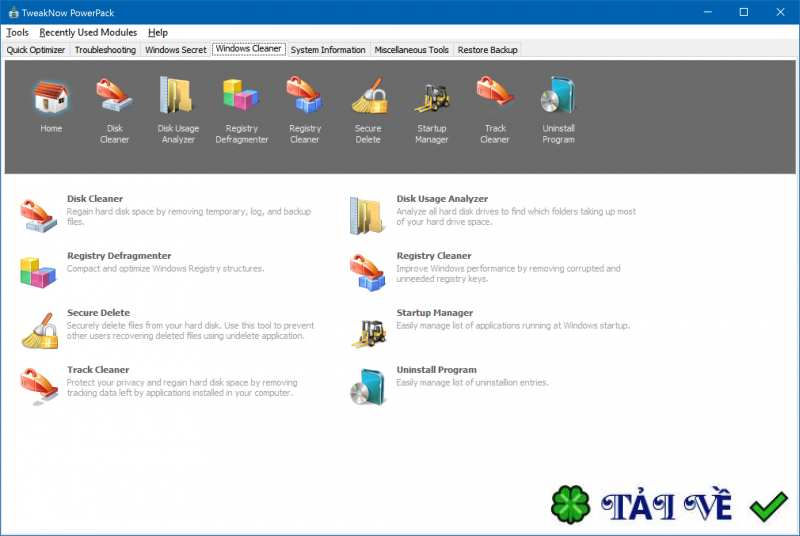Click the Uninstall Program heading link
This screenshot has width=800, height=536.
(x=437, y=370)
